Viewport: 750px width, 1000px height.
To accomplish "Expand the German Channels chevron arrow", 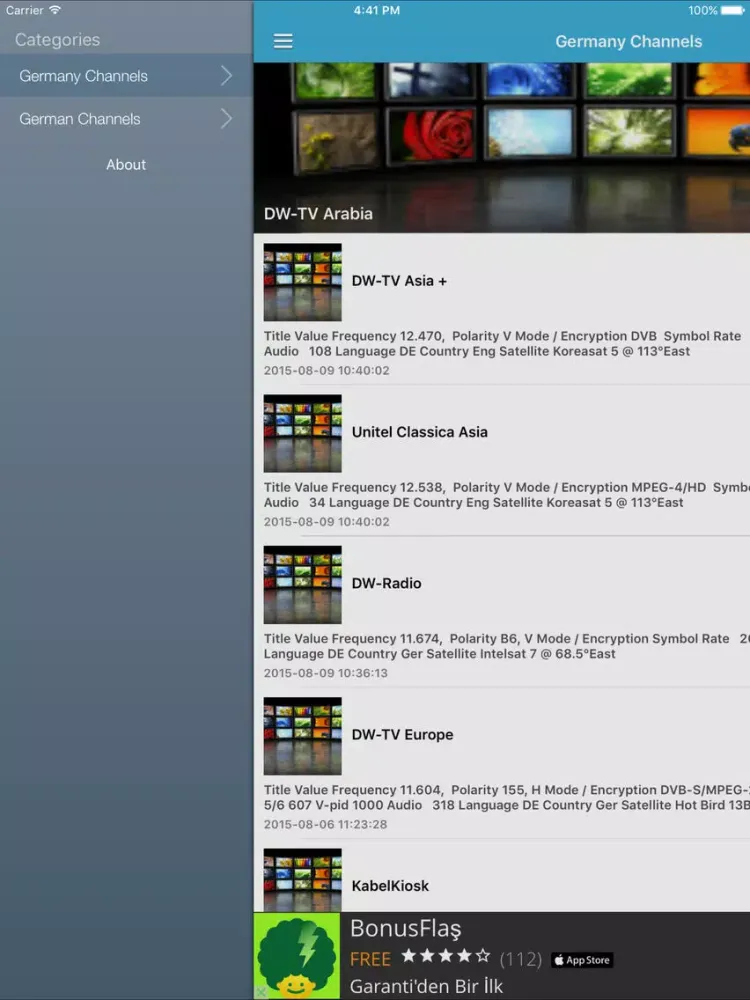I will [227, 119].
